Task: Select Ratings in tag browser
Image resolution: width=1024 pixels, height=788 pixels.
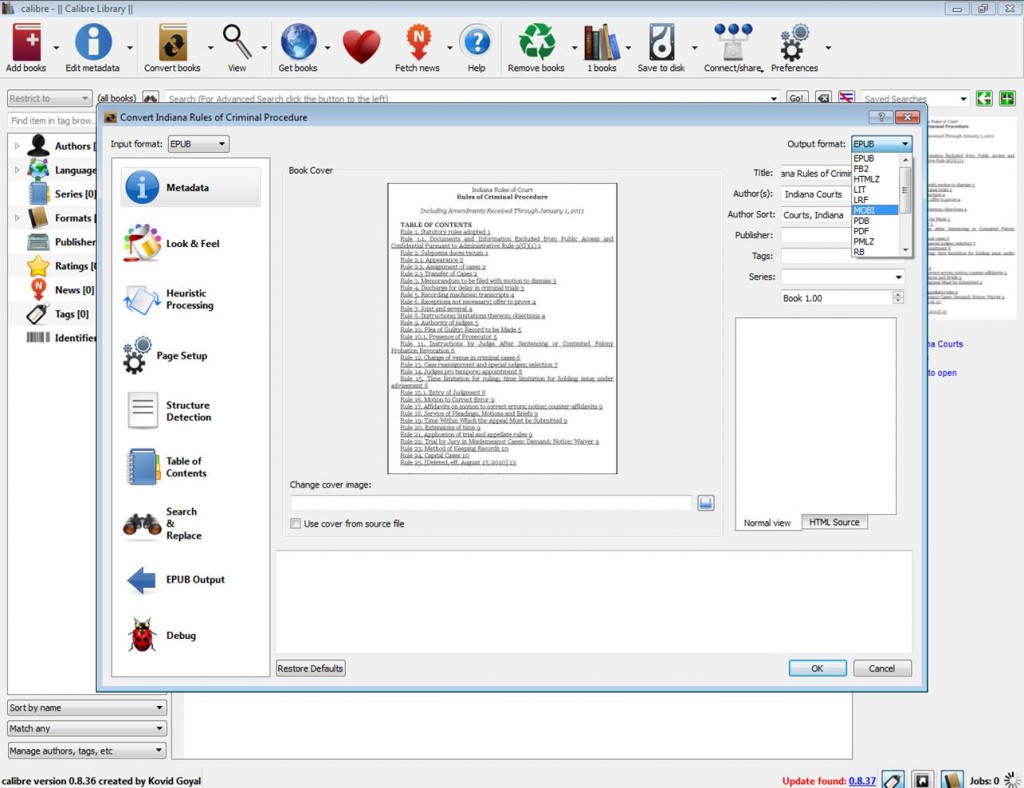Action: (x=62, y=266)
